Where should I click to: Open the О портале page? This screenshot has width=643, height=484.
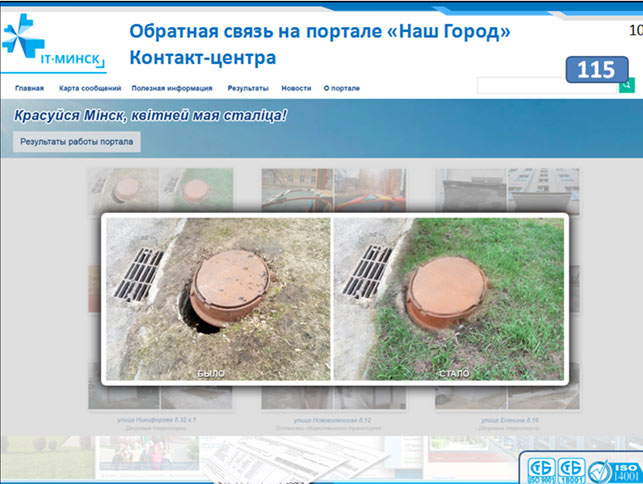341,88
